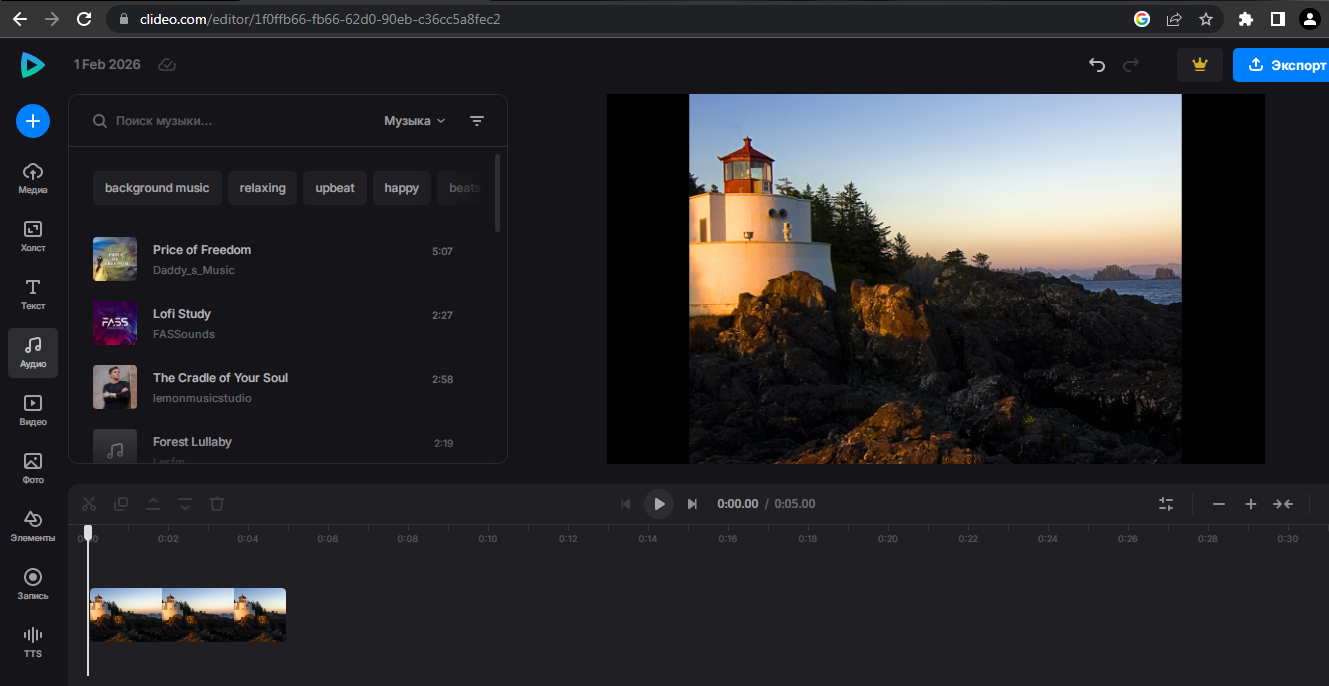Viewport: 1329px width, 686px height.
Task: Switch to the Фото sidebar tab
Action: click(x=33, y=468)
